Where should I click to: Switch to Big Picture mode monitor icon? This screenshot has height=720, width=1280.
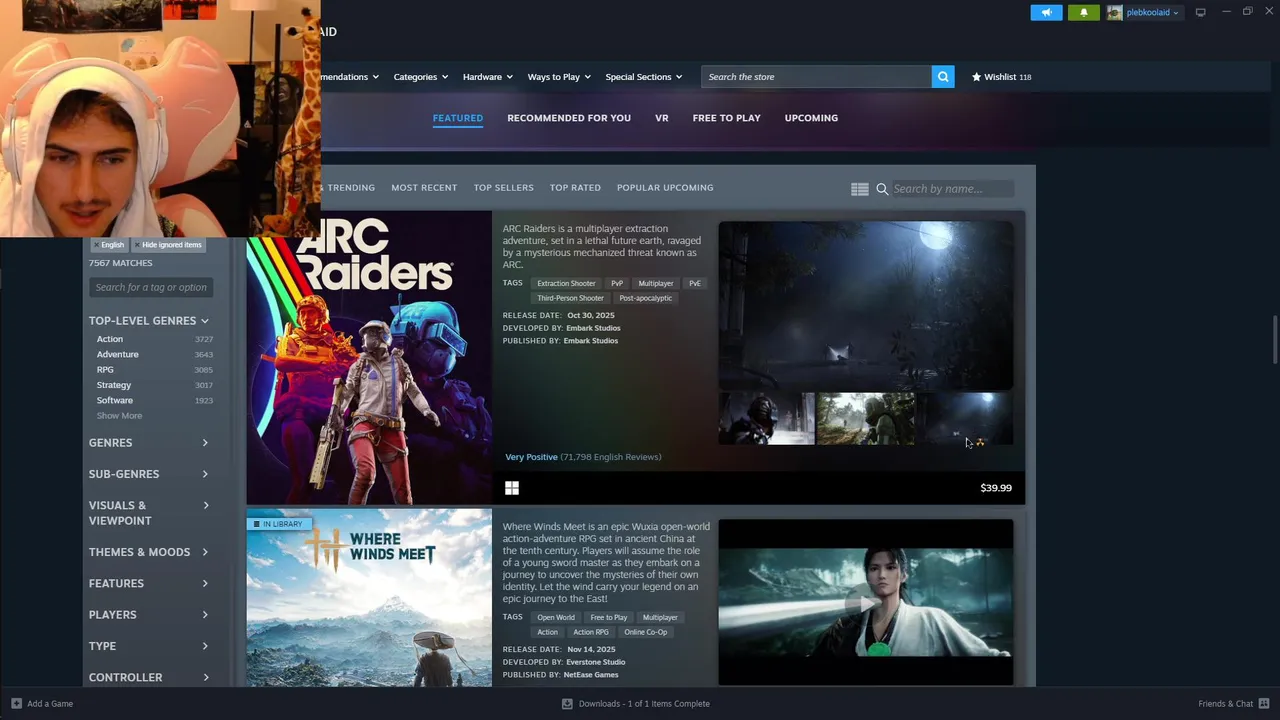tap(1200, 12)
